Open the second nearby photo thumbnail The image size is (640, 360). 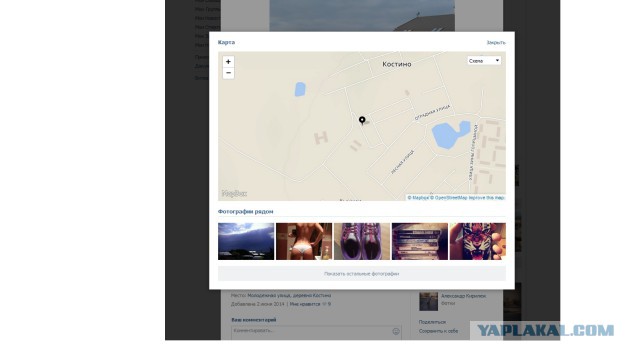tap(304, 241)
